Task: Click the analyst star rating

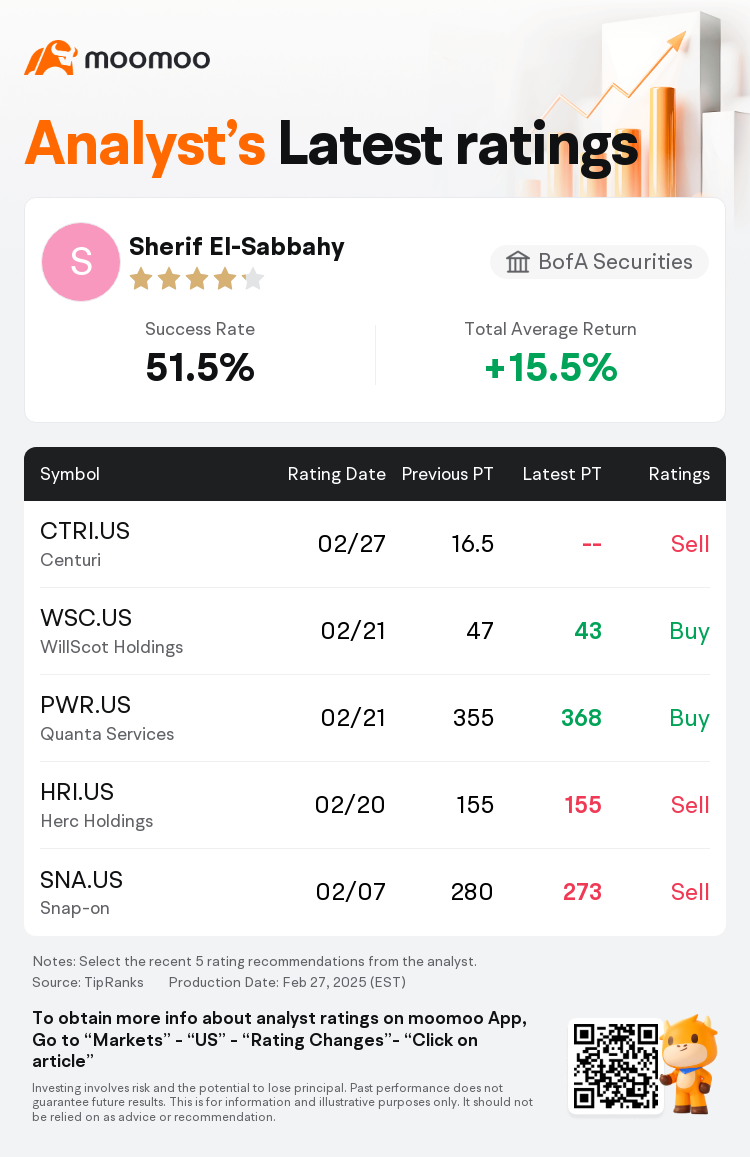Action: pyautogui.click(x=197, y=279)
